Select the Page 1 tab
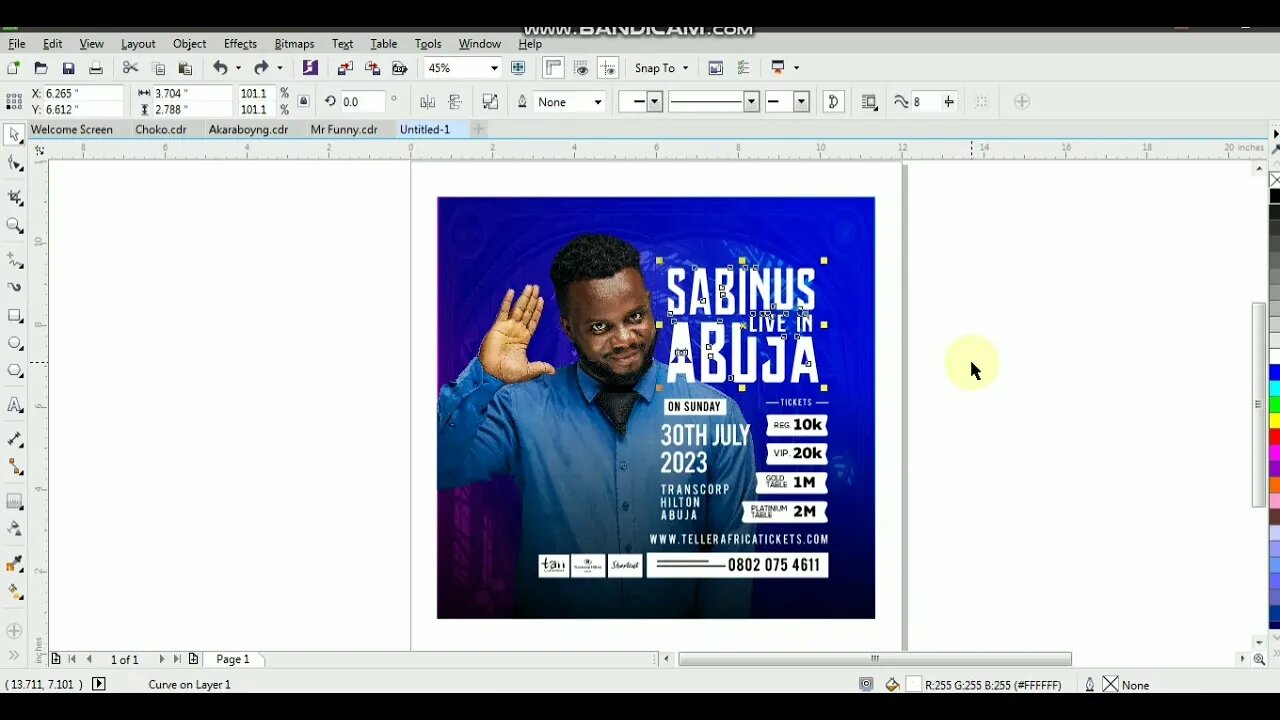1280x720 pixels. pos(233,659)
